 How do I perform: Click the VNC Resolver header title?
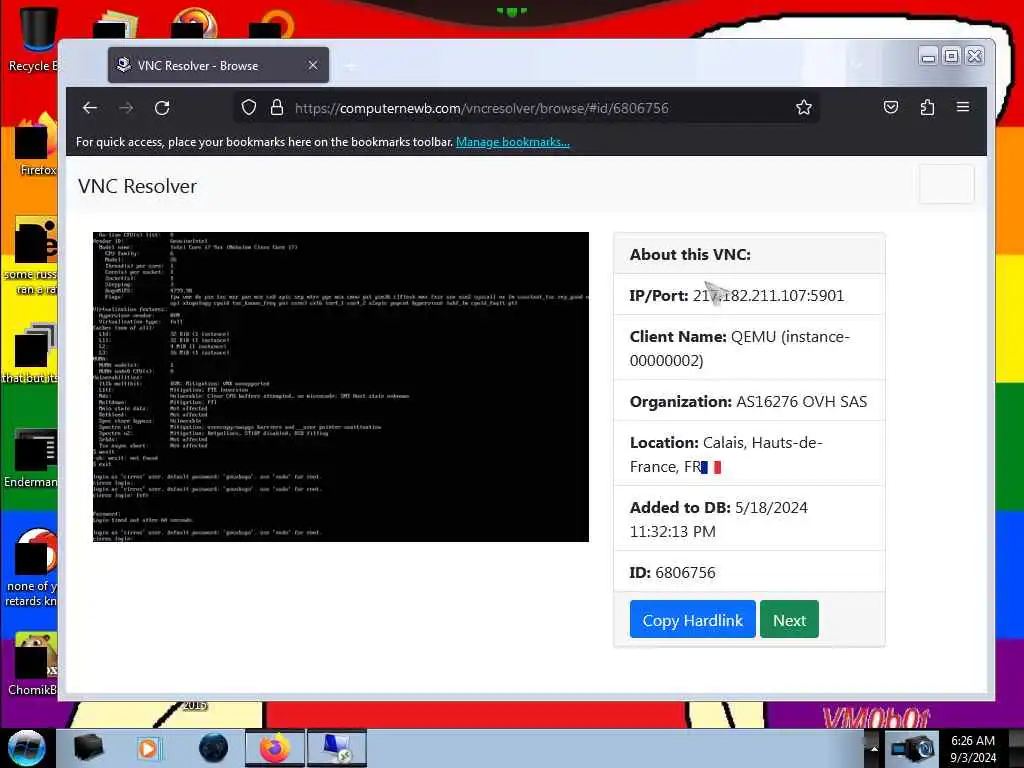137,186
